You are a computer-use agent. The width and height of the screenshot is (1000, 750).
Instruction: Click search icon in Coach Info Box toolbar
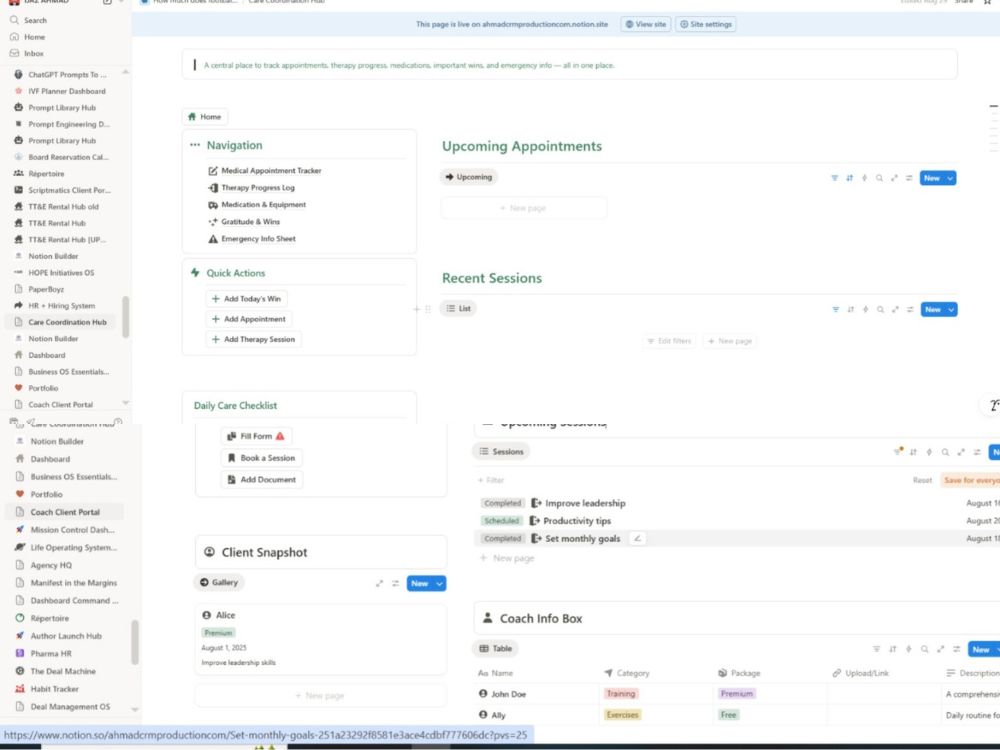(x=925, y=649)
